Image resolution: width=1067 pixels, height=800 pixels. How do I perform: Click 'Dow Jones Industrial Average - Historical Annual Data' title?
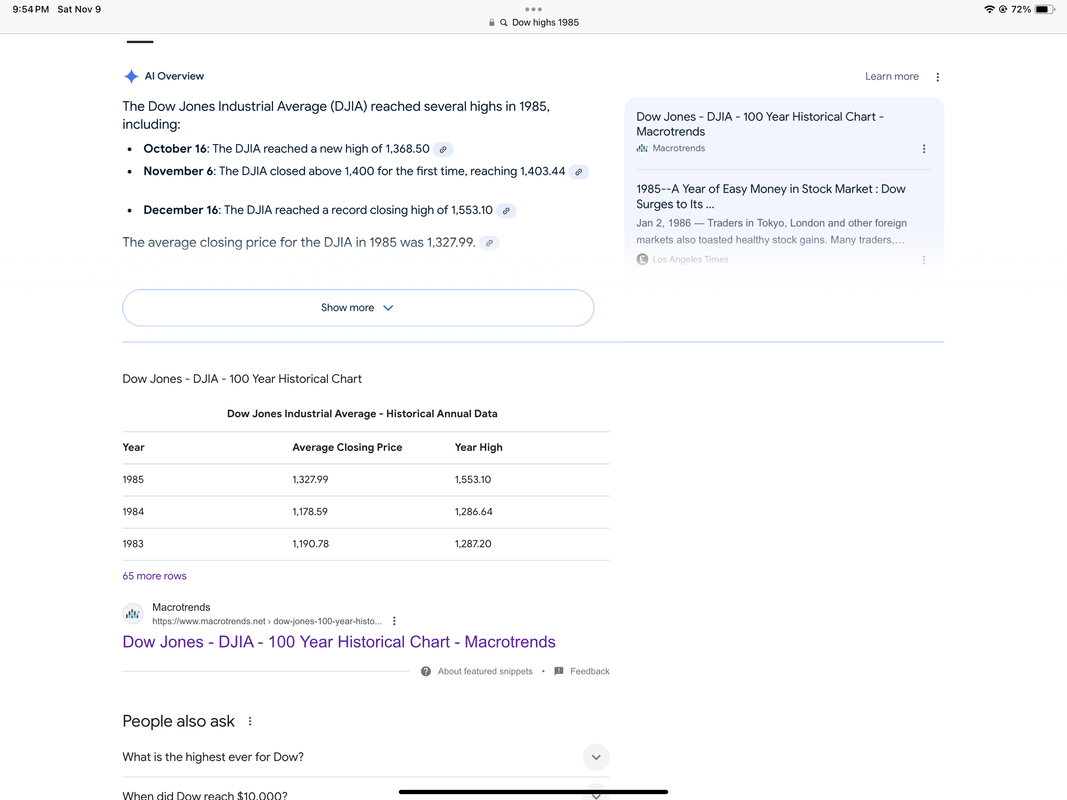(362, 414)
